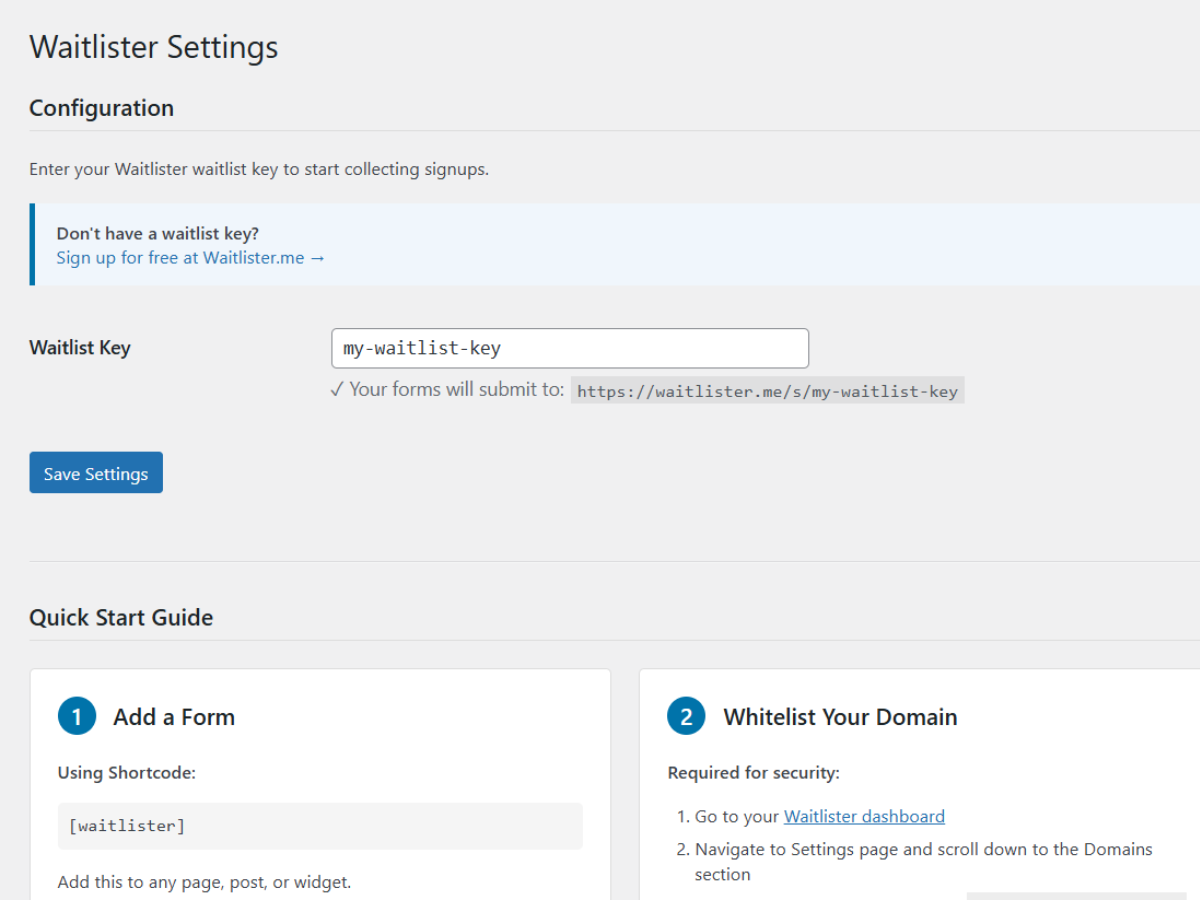Click the Quick Start Guide heading
Viewport: 1200px width, 900px height.
point(121,618)
